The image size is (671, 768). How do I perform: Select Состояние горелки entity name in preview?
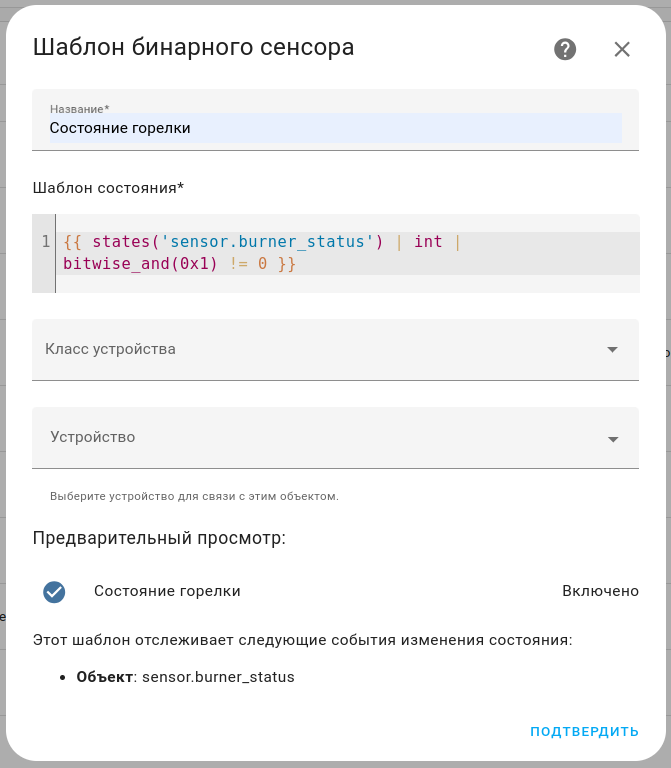(x=167, y=591)
